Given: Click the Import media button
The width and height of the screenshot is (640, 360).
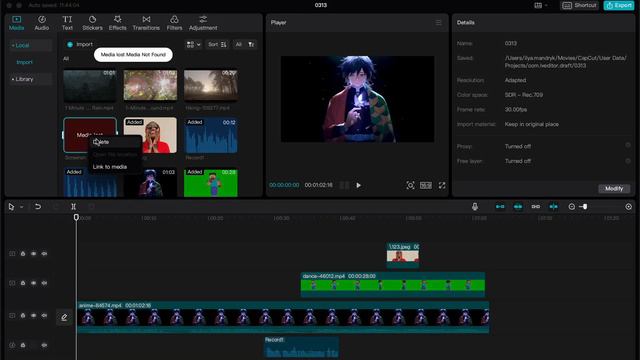Looking at the screenshot, I should (x=80, y=44).
